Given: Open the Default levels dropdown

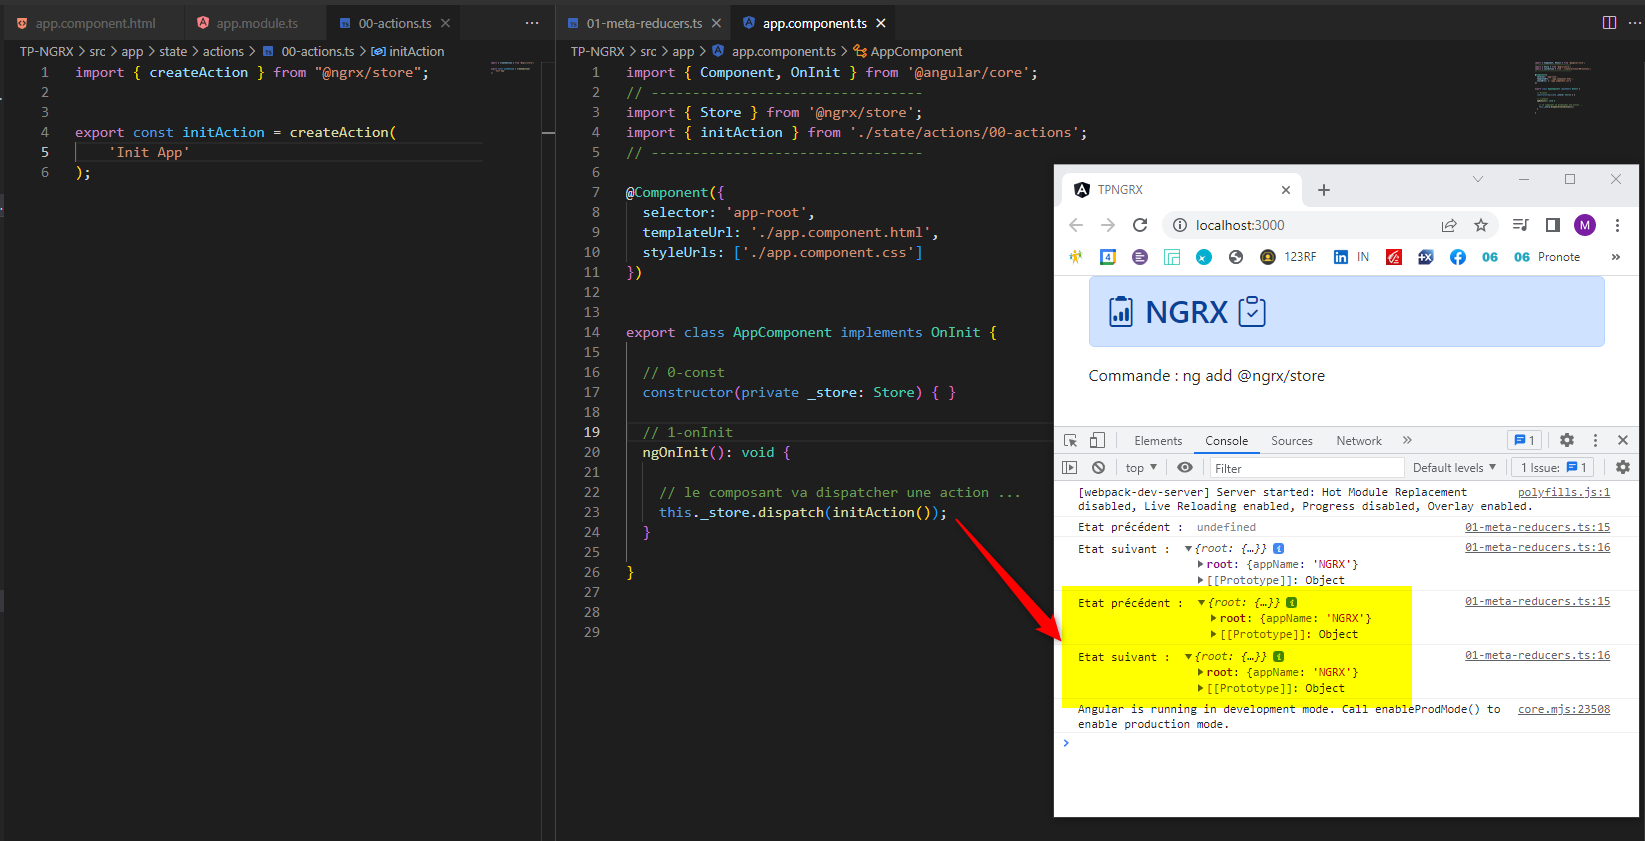Looking at the screenshot, I should (x=1455, y=467).
